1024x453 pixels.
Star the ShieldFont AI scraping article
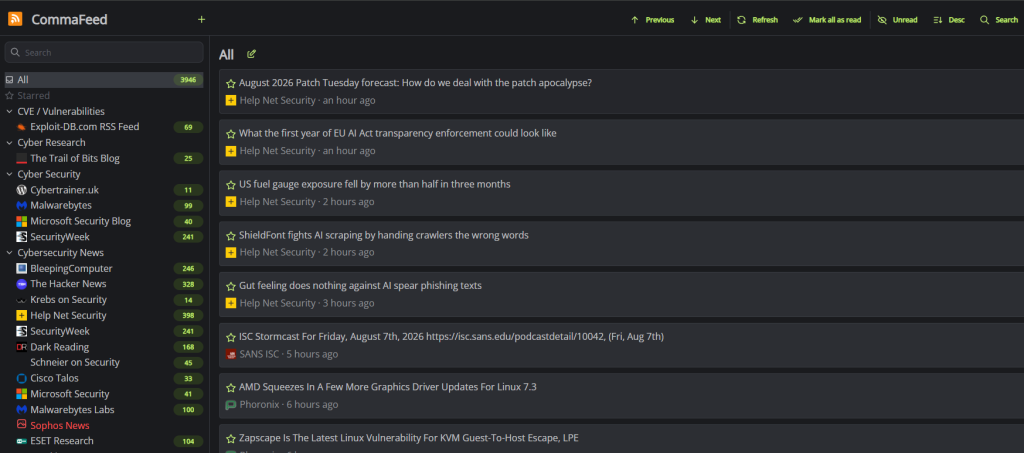tap(231, 236)
